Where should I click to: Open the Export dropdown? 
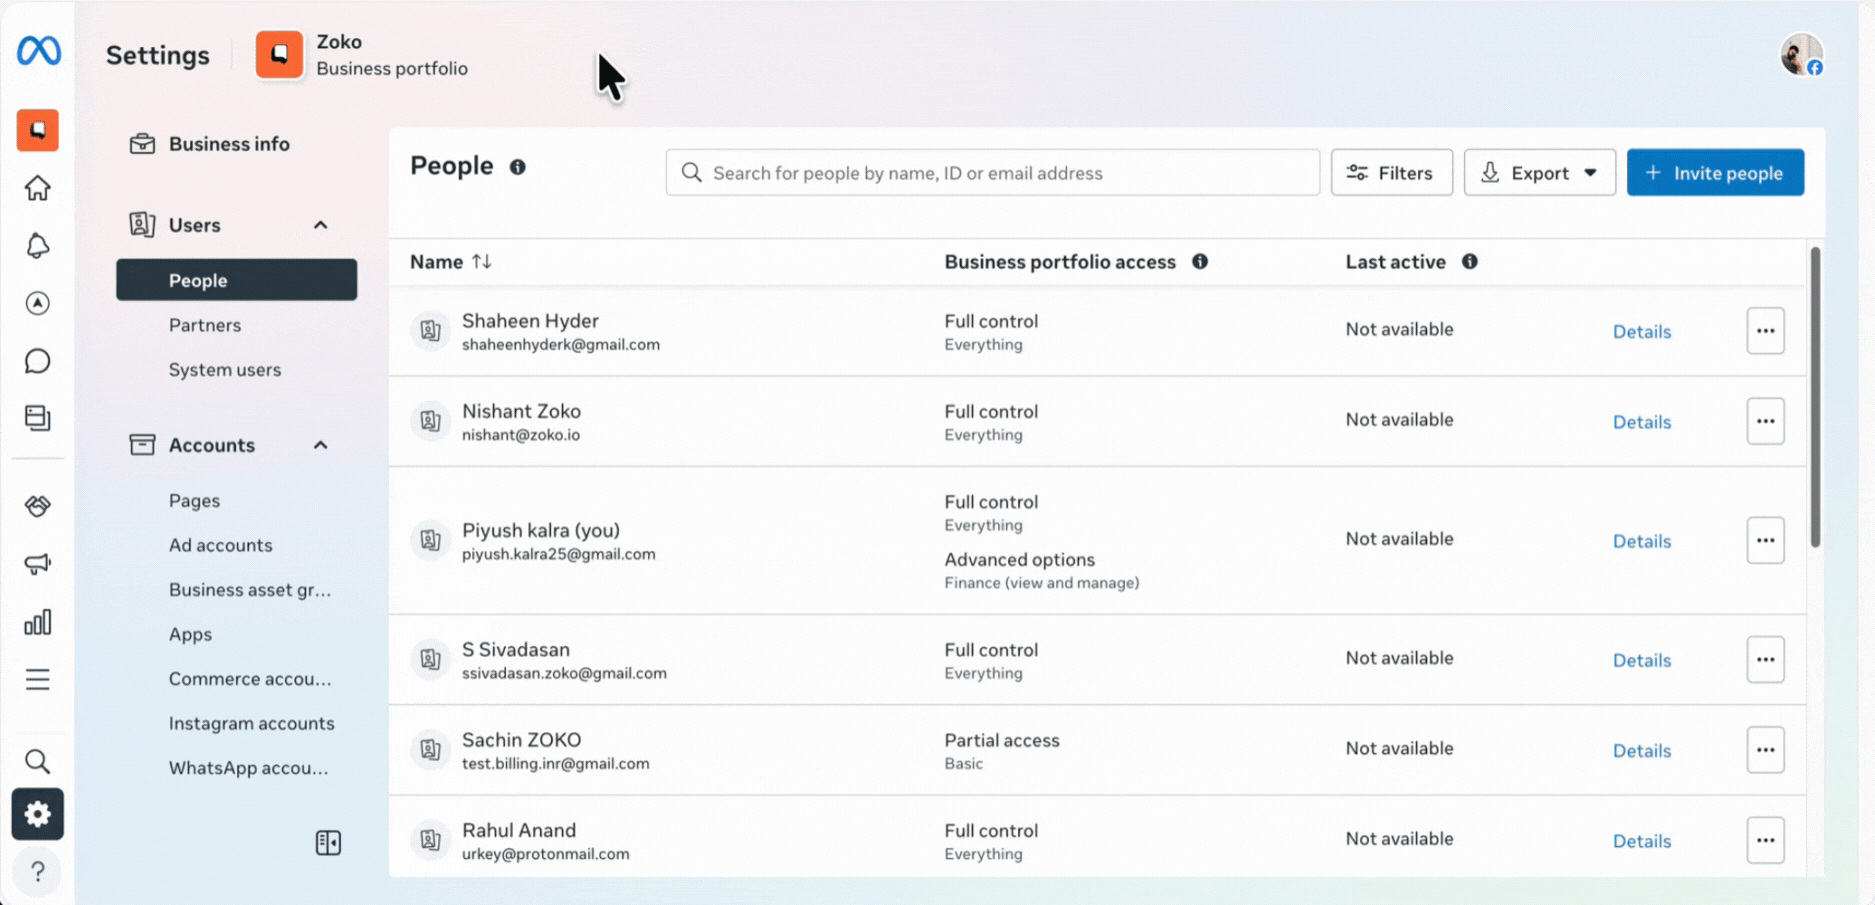1540,173
